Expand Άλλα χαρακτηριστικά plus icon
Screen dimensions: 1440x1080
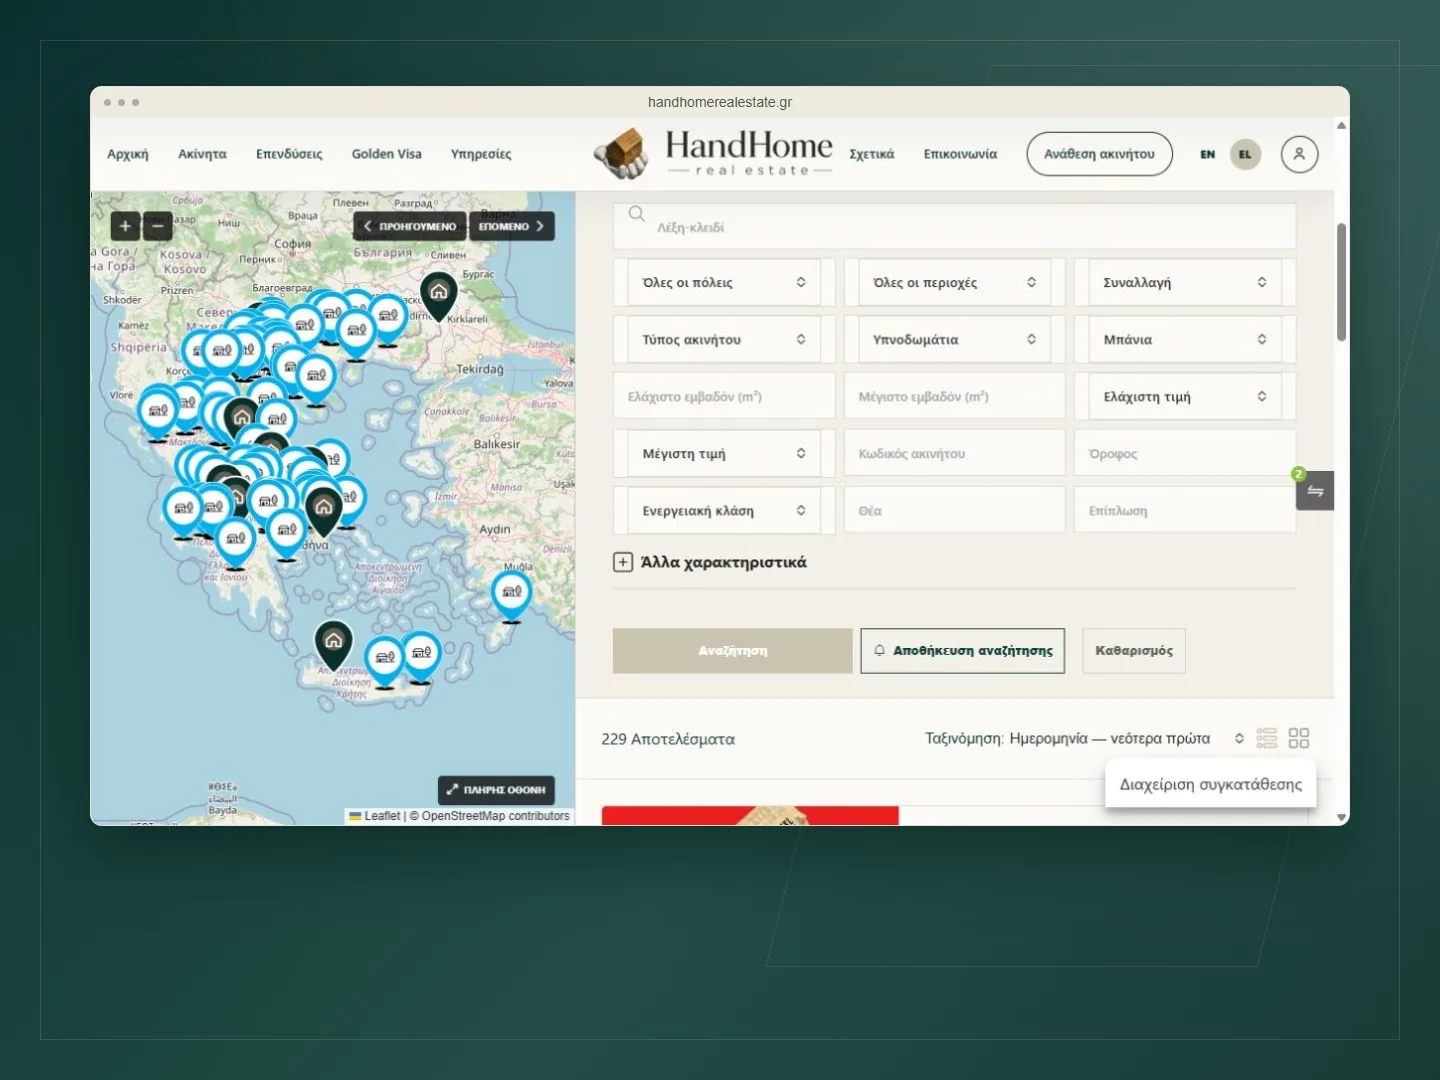622,562
